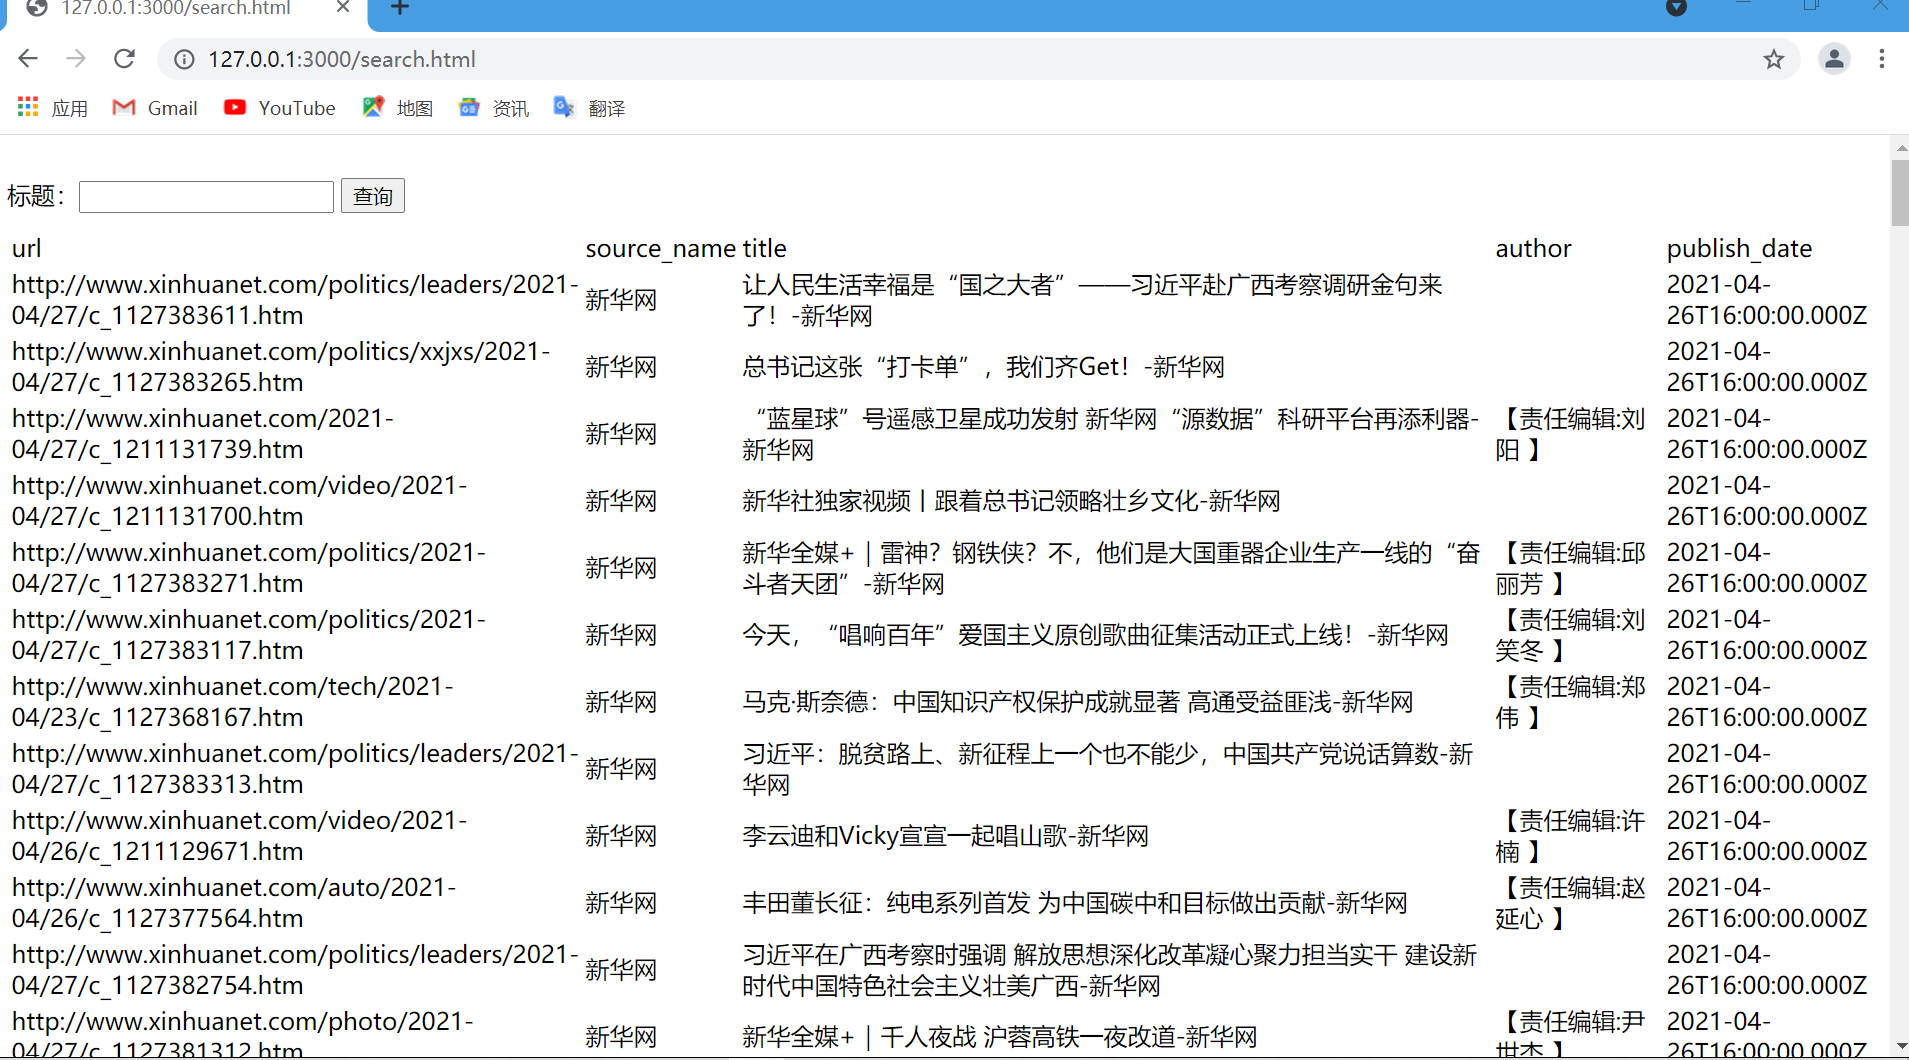The height and width of the screenshot is (1060, 1909).
Task: Click the URL ending c_1127382754.htm
Action: pyautogui.click(x=296, y=970)
